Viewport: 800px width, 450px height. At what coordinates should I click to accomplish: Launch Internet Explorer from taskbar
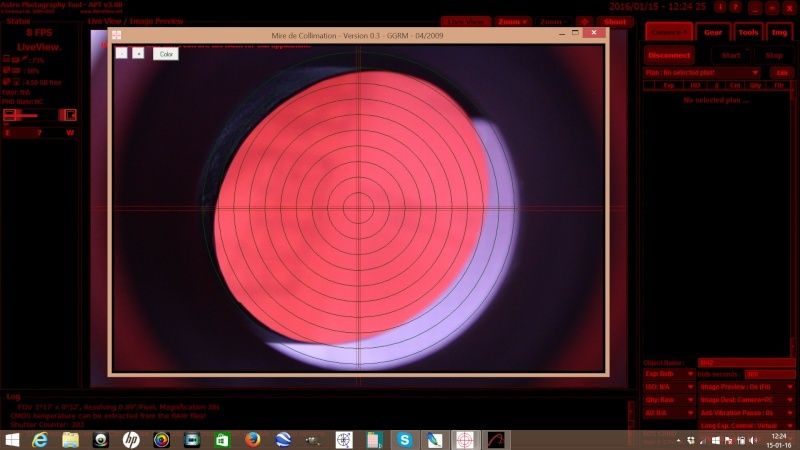(40, 440)
